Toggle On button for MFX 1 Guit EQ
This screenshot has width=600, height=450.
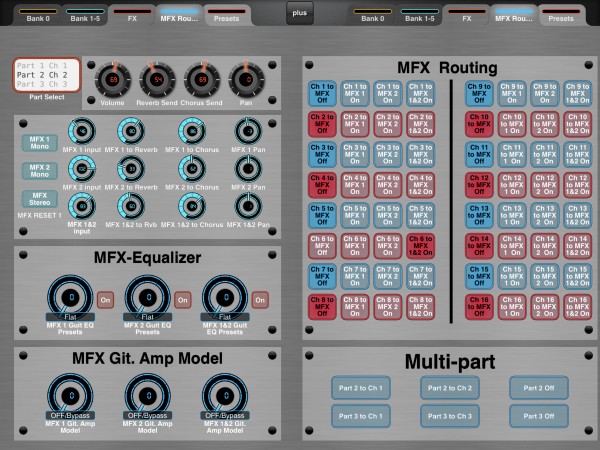106,300
